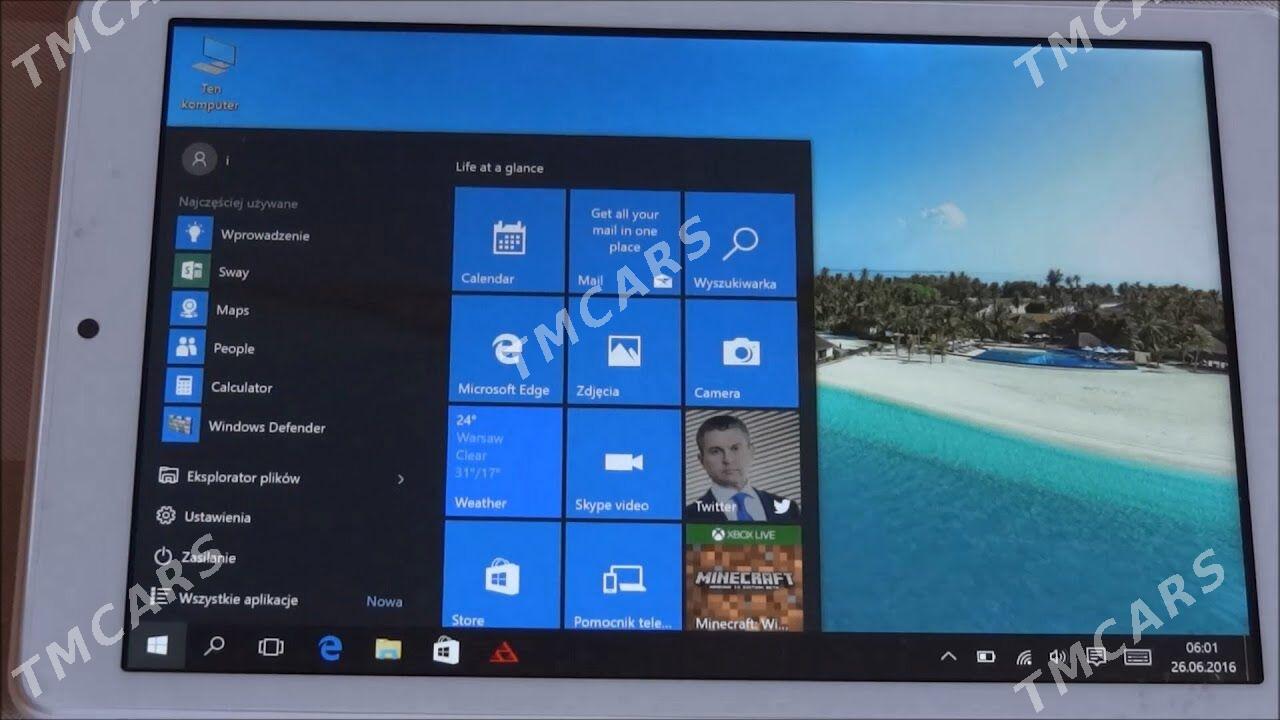Open the Zdjęcia photos tile
Screen dimensions: 1280x720
623,351
